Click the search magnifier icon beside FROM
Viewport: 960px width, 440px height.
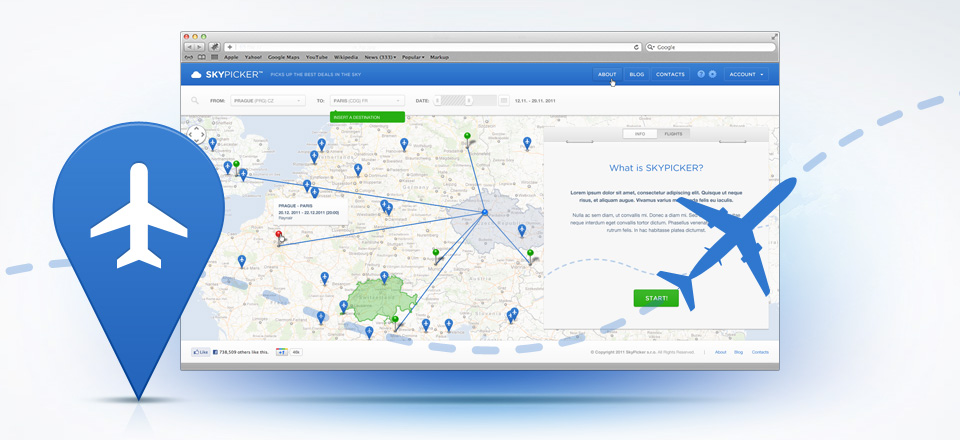(x=194, y=100)
